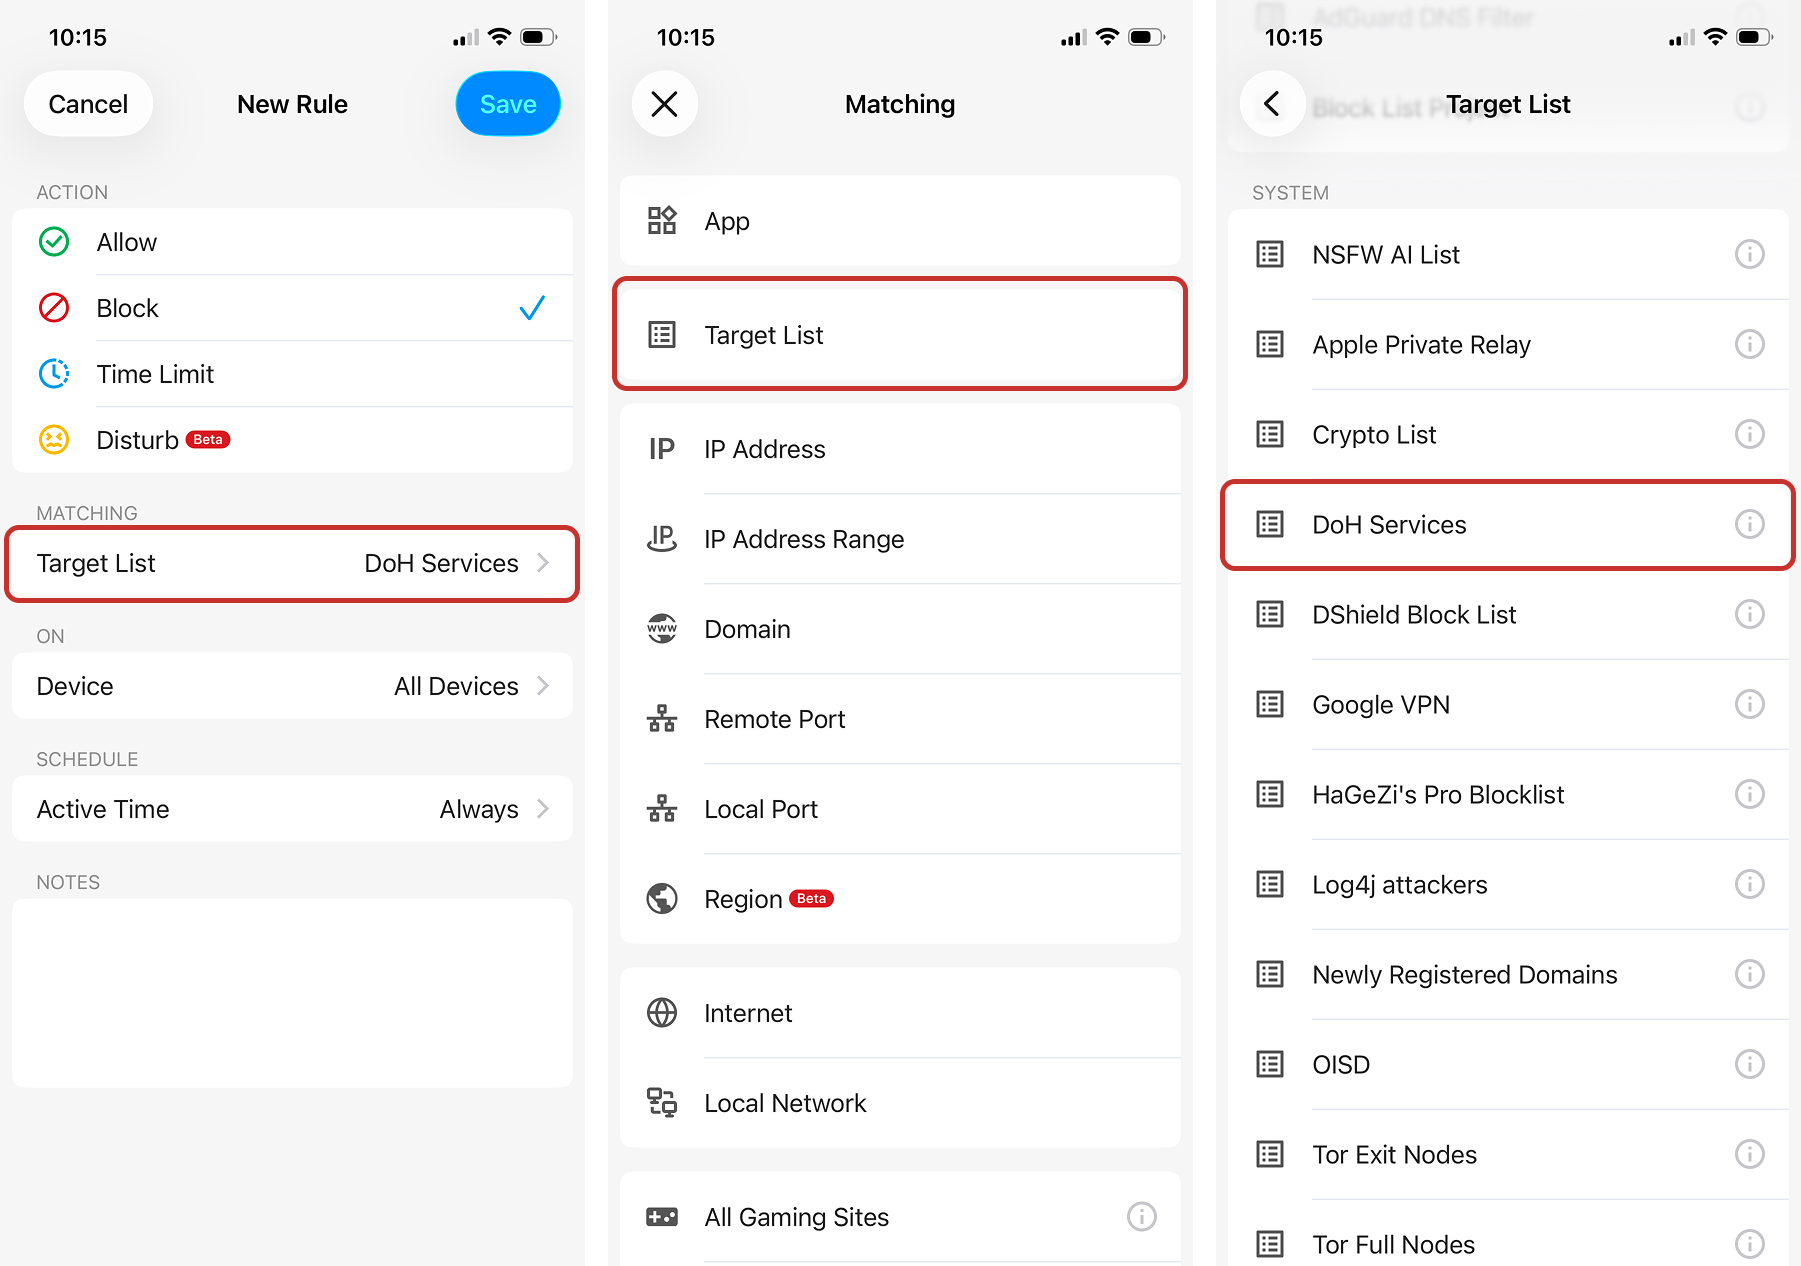1801x1266 pixels.
Task: Tap the Remote Port network icon
Action: (662, 719)
